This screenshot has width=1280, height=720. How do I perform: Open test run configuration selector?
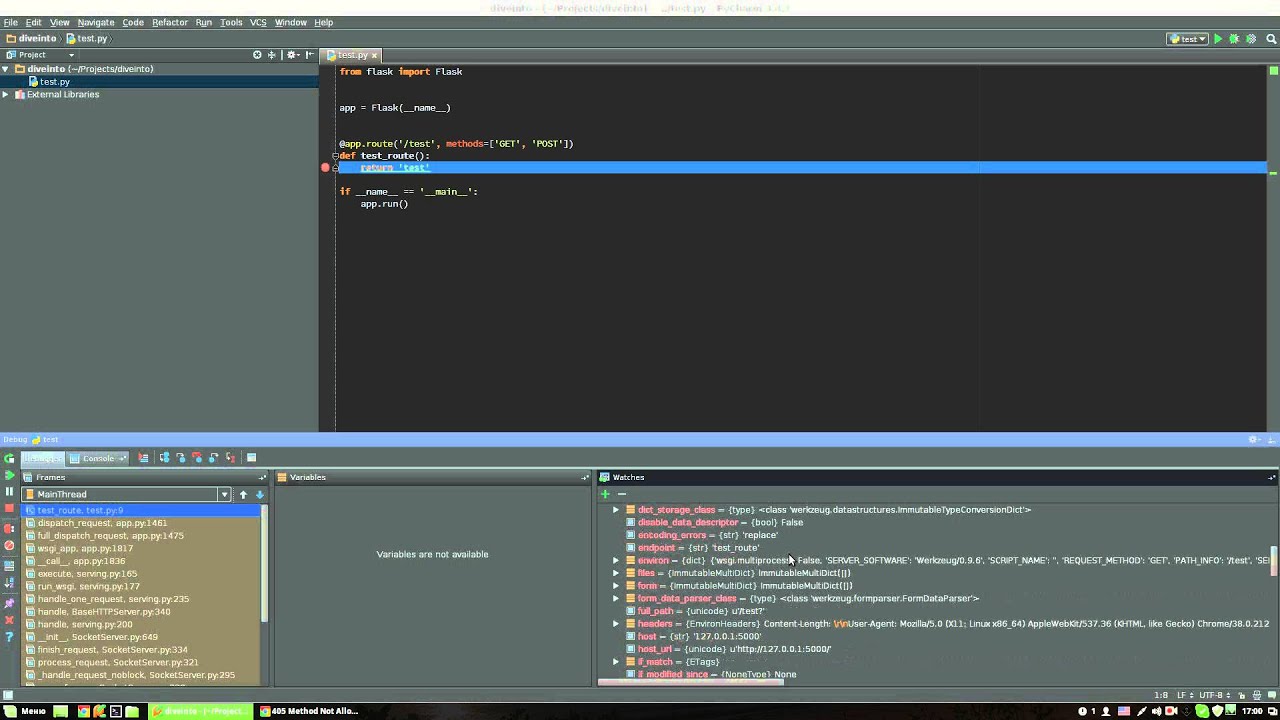(1187, 39)
